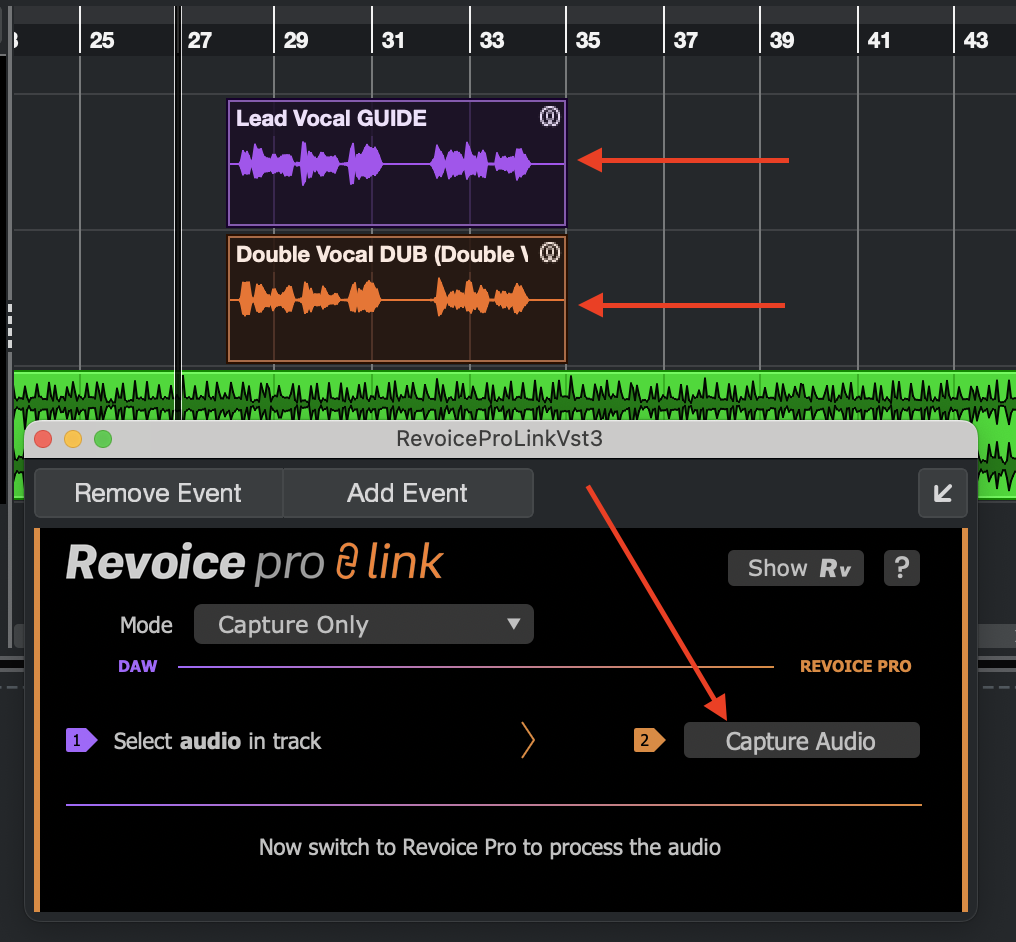1016x942 pixels.
Task: Click bar 33 on the timeline ruler
Action: (x=492, y=40)
